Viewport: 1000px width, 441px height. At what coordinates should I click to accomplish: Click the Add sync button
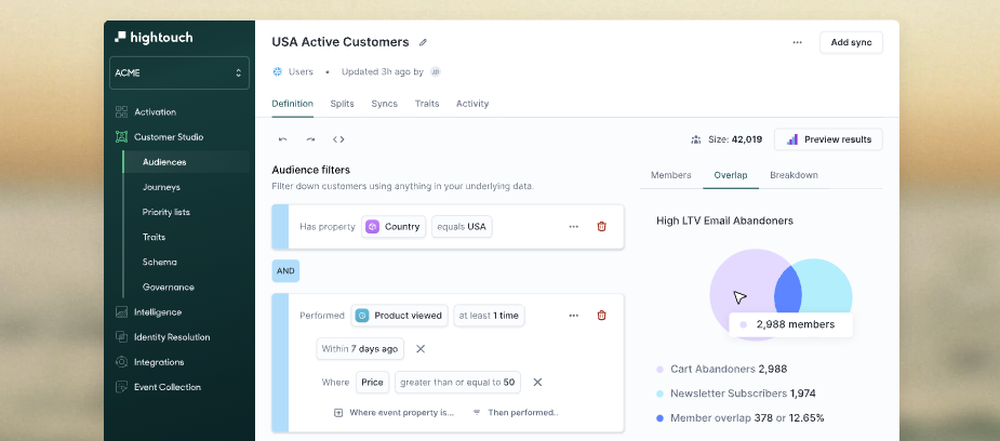point(851,43)
